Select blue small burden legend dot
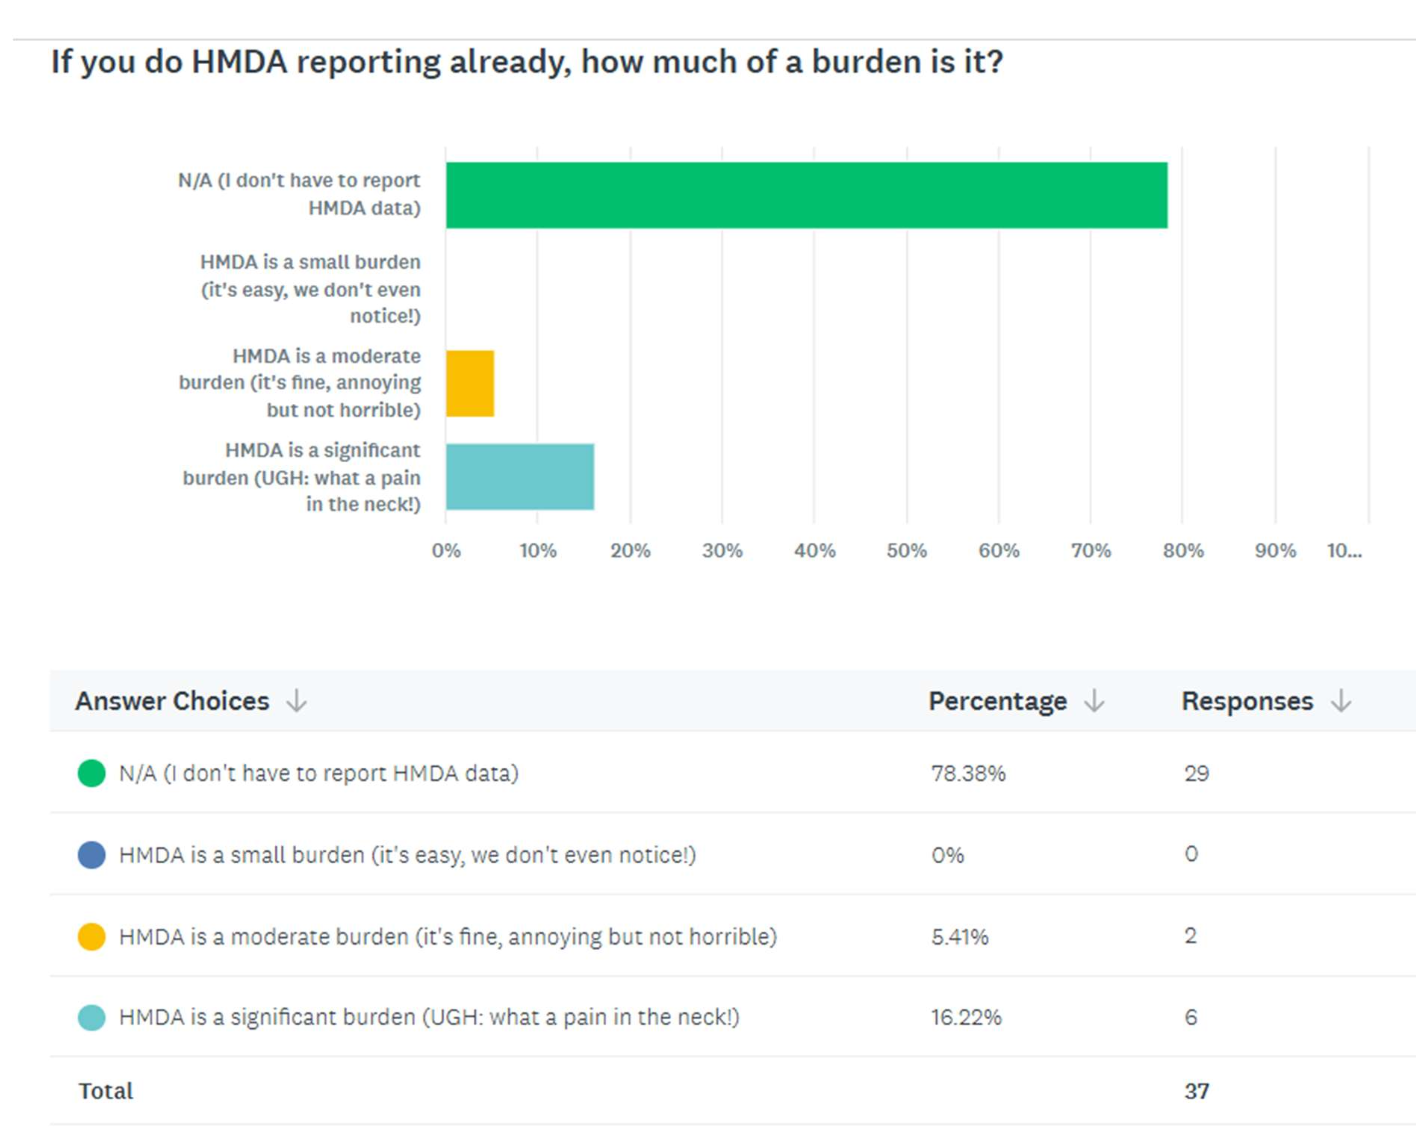The image size is (1416, 1140). tap(92, 855)
